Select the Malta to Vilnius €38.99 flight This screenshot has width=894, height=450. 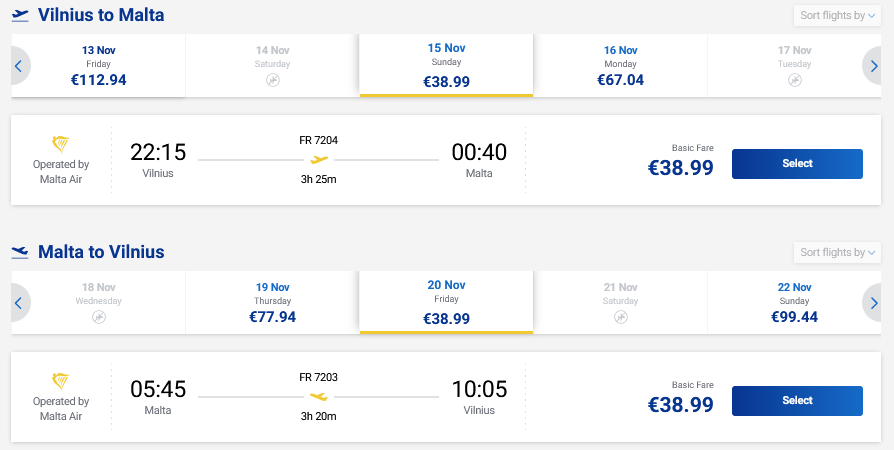[x=797, y=400]
